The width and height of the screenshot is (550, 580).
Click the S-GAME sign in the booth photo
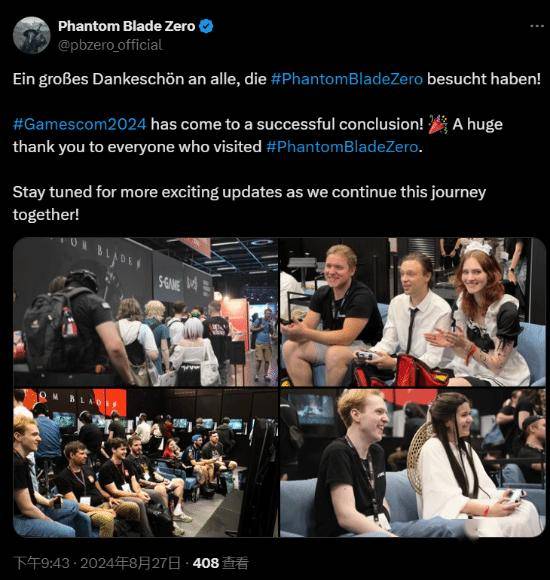[169, 284]
